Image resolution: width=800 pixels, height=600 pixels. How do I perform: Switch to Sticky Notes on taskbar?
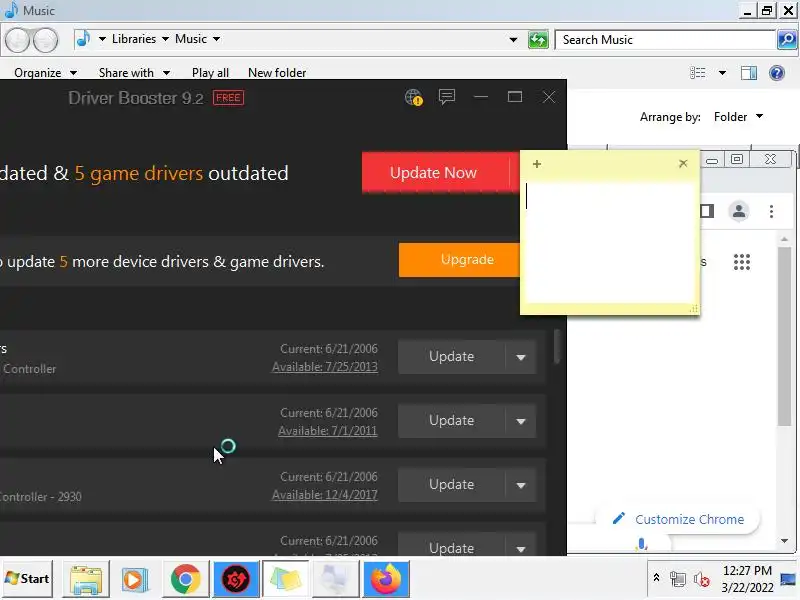[285, 579]
